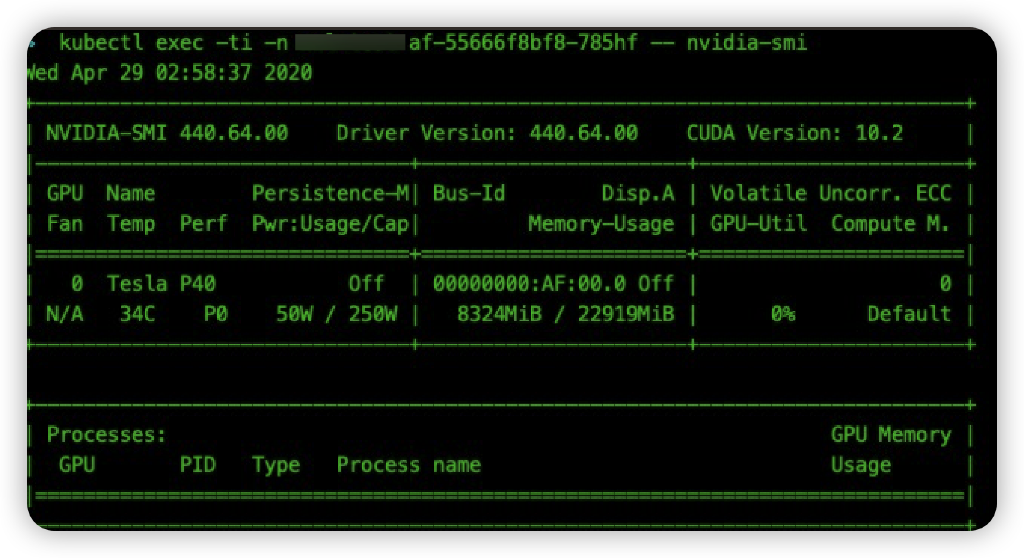Click the 'Usage' header under GPU Memory
The width and height of the screenshot is (1024, 558).
[861, 465]
